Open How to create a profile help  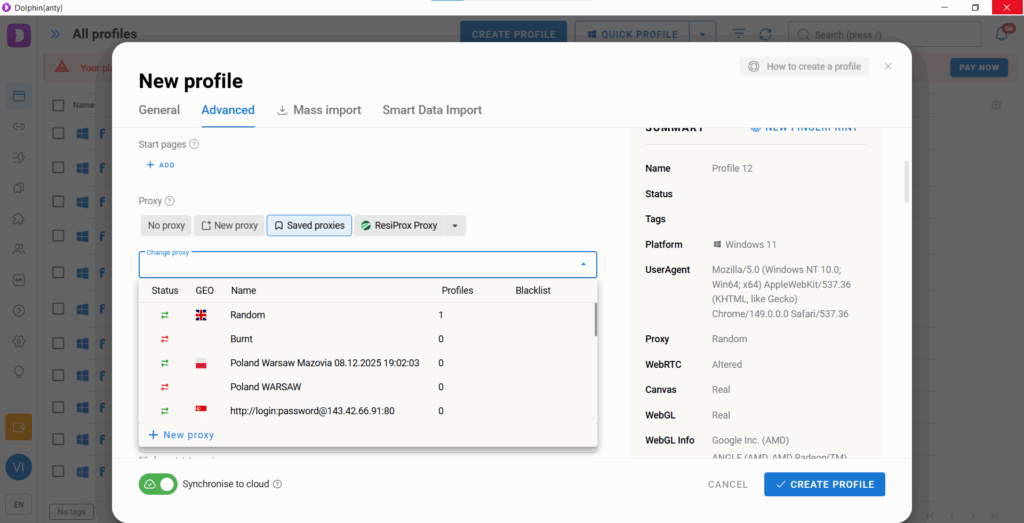point(804,66)
